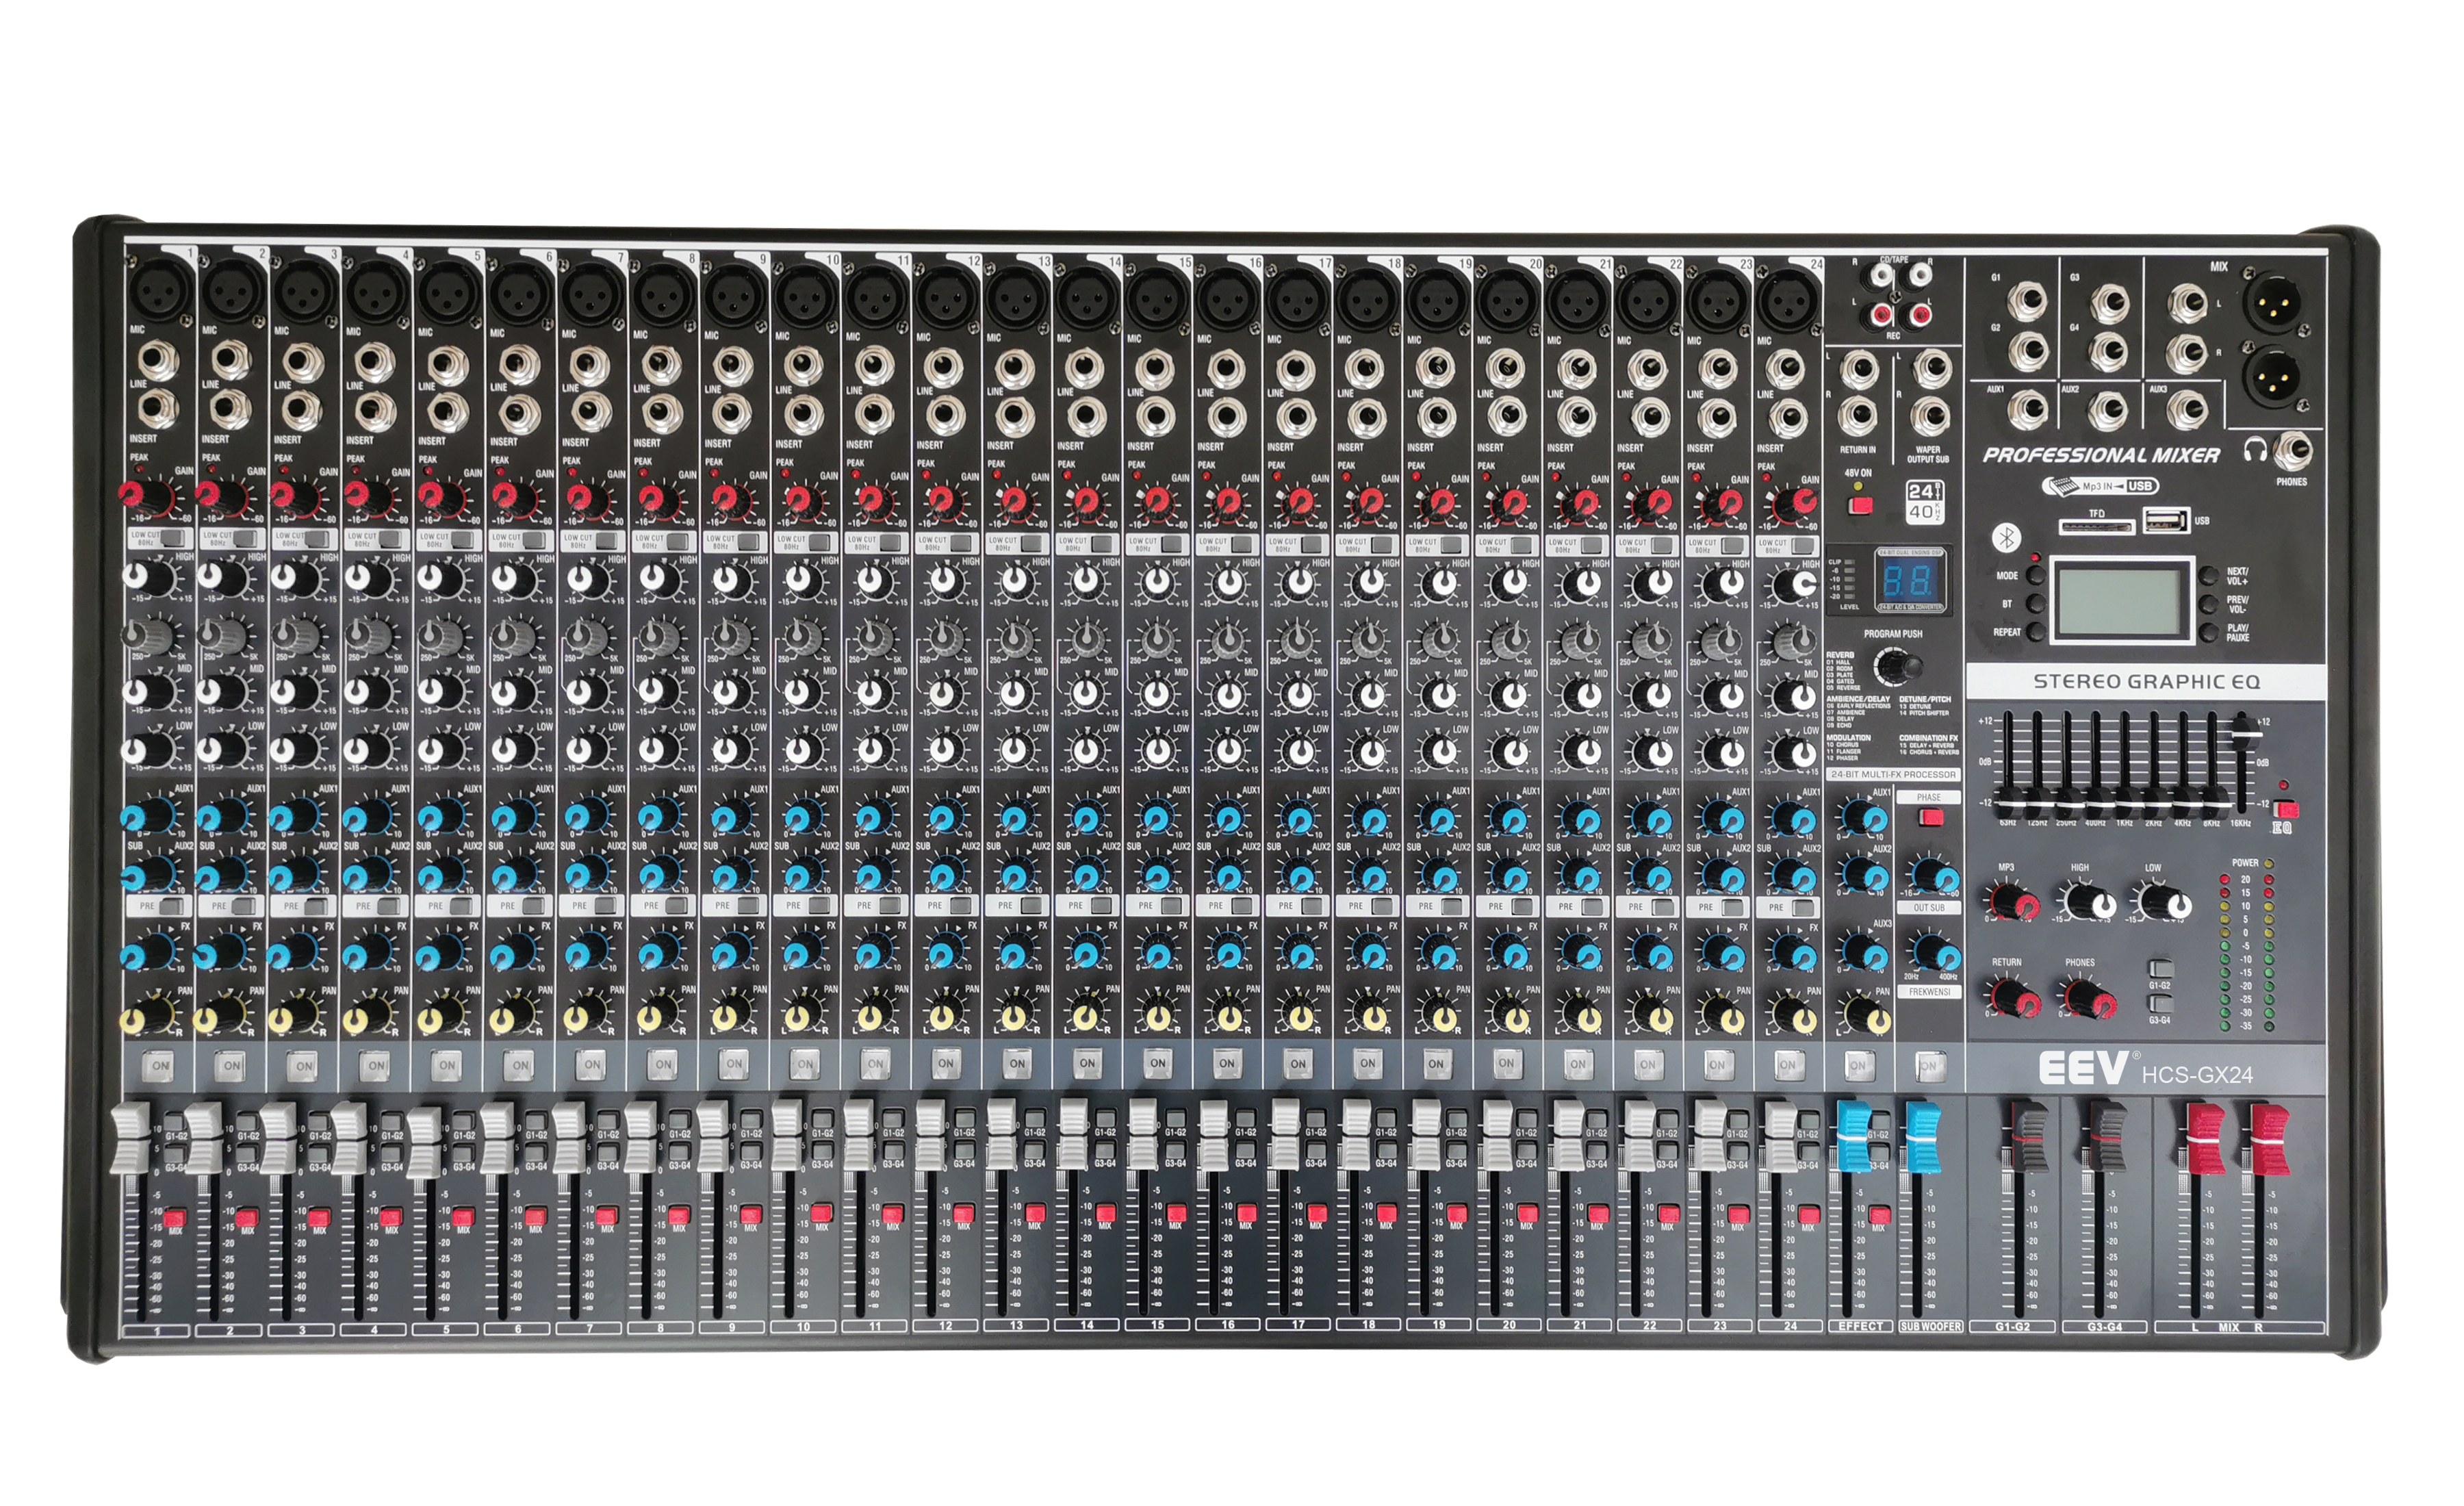The width and height of the screenshot is (2464, 1506).
Task: Click the TFD card slot
Action: coord(2096,526)
